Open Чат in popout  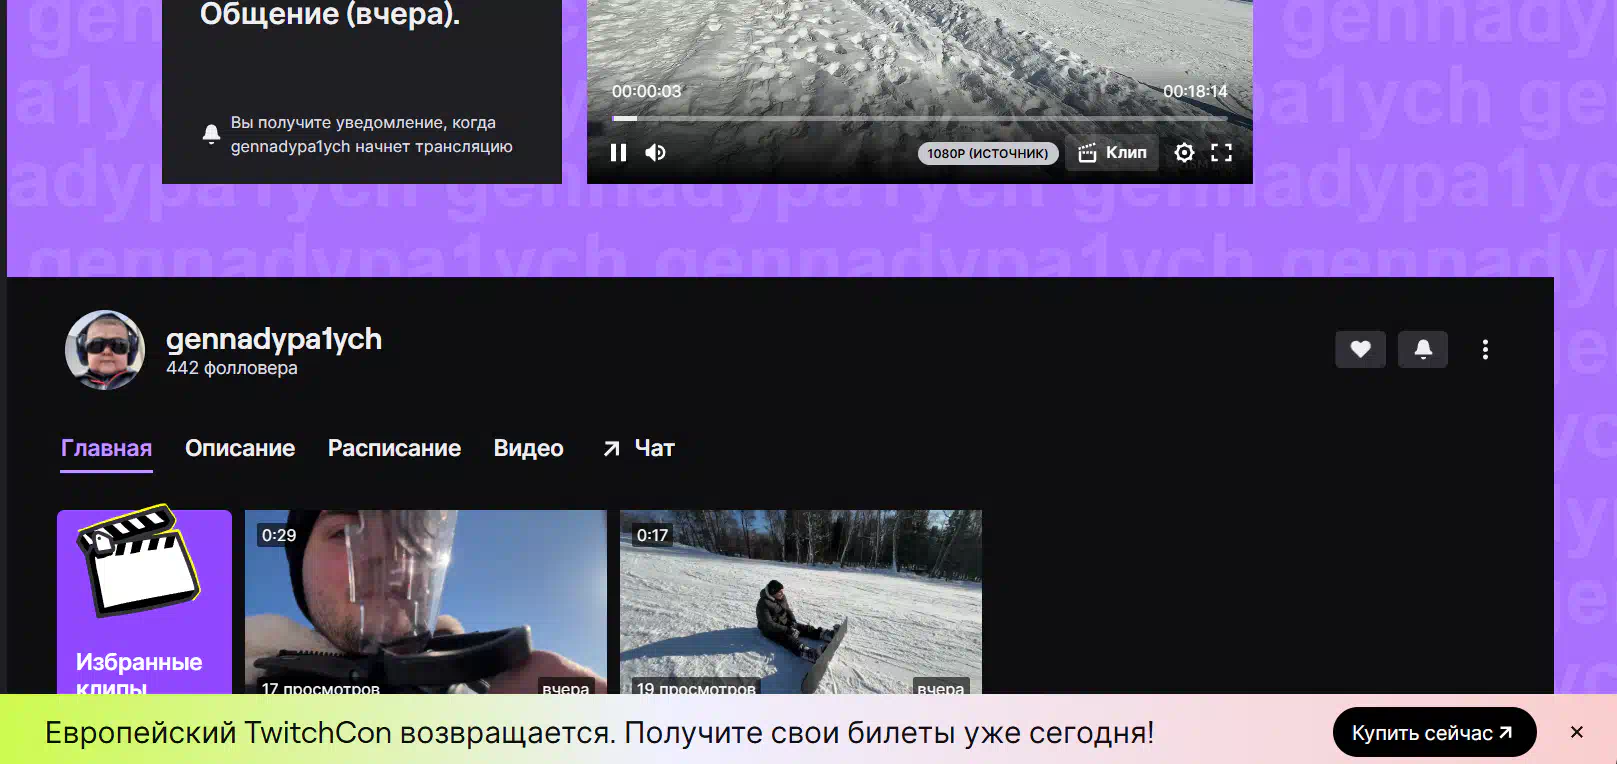tap(639, 448)
